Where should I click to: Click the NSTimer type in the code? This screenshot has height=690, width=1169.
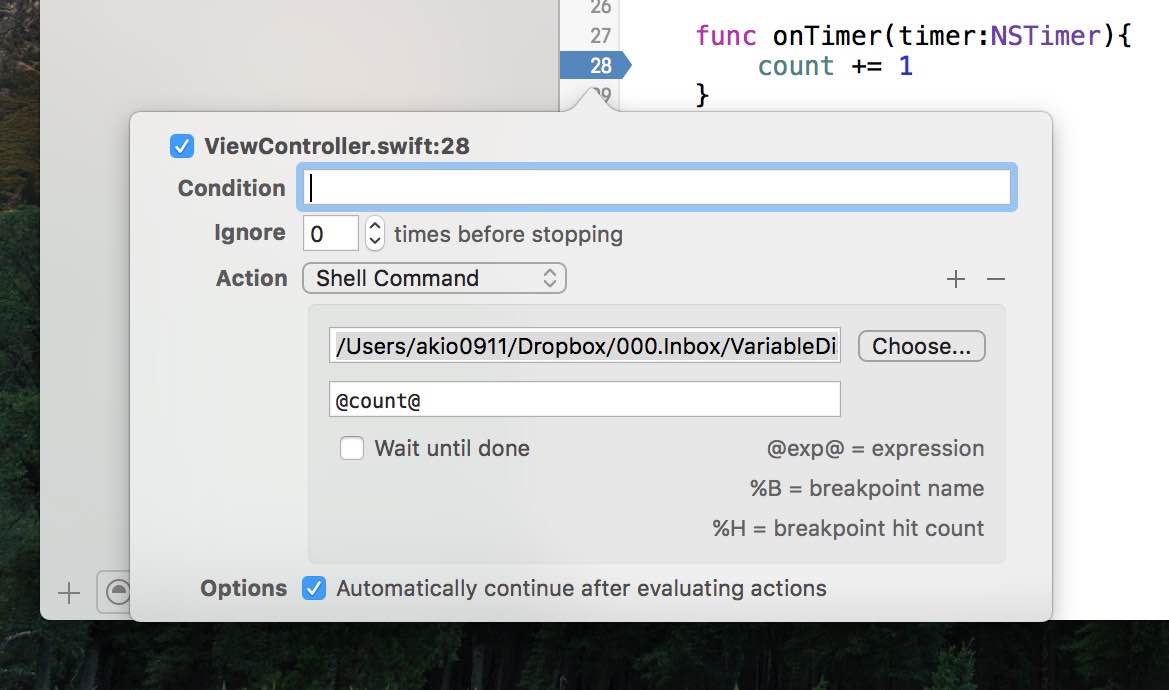tap(1046, 36)
